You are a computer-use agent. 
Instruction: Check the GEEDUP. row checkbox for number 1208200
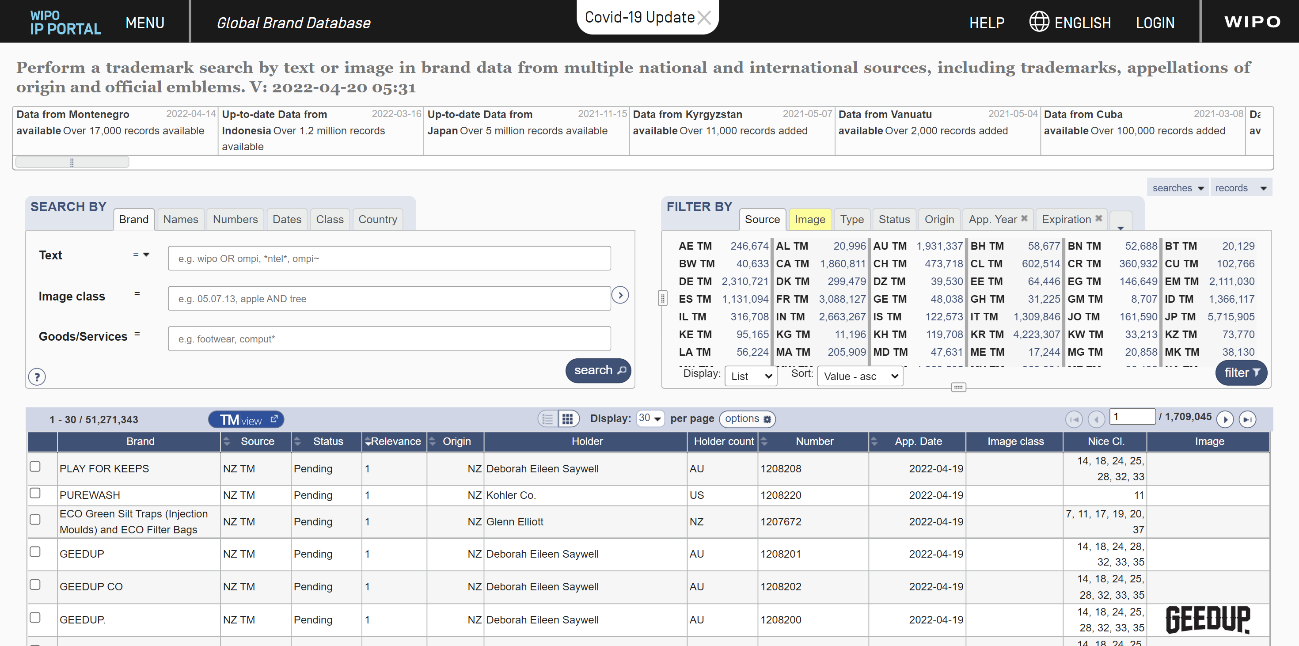point(36,618)
